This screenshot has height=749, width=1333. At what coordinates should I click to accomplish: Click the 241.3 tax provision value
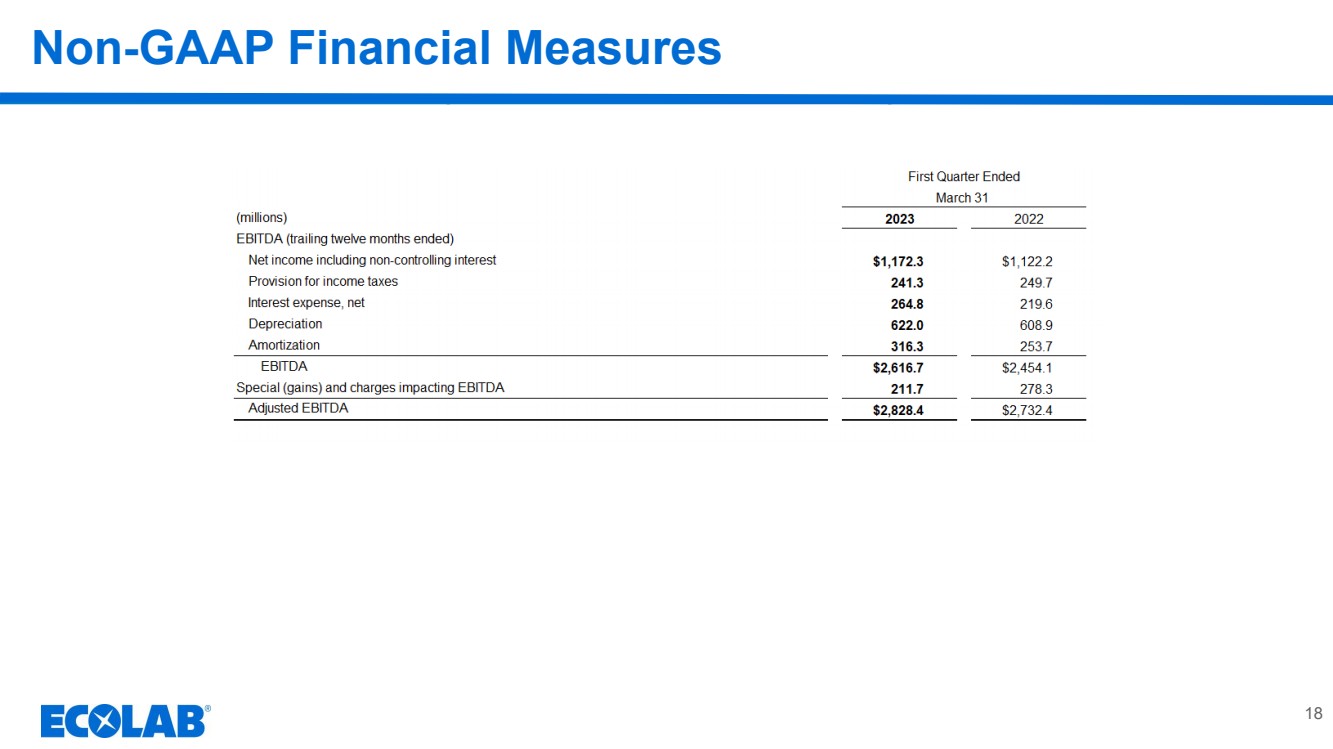click(907, 283)
